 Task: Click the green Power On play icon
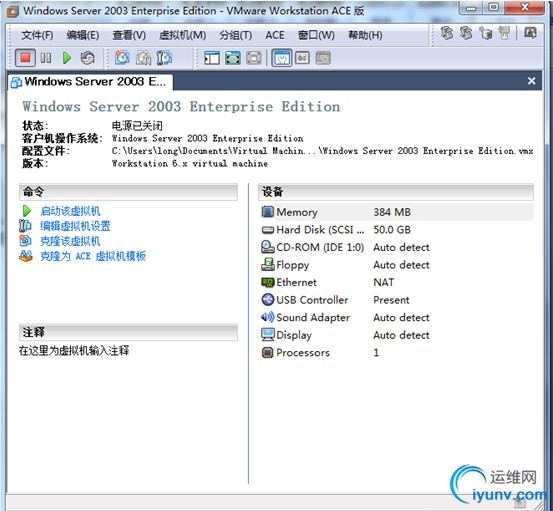66,58
